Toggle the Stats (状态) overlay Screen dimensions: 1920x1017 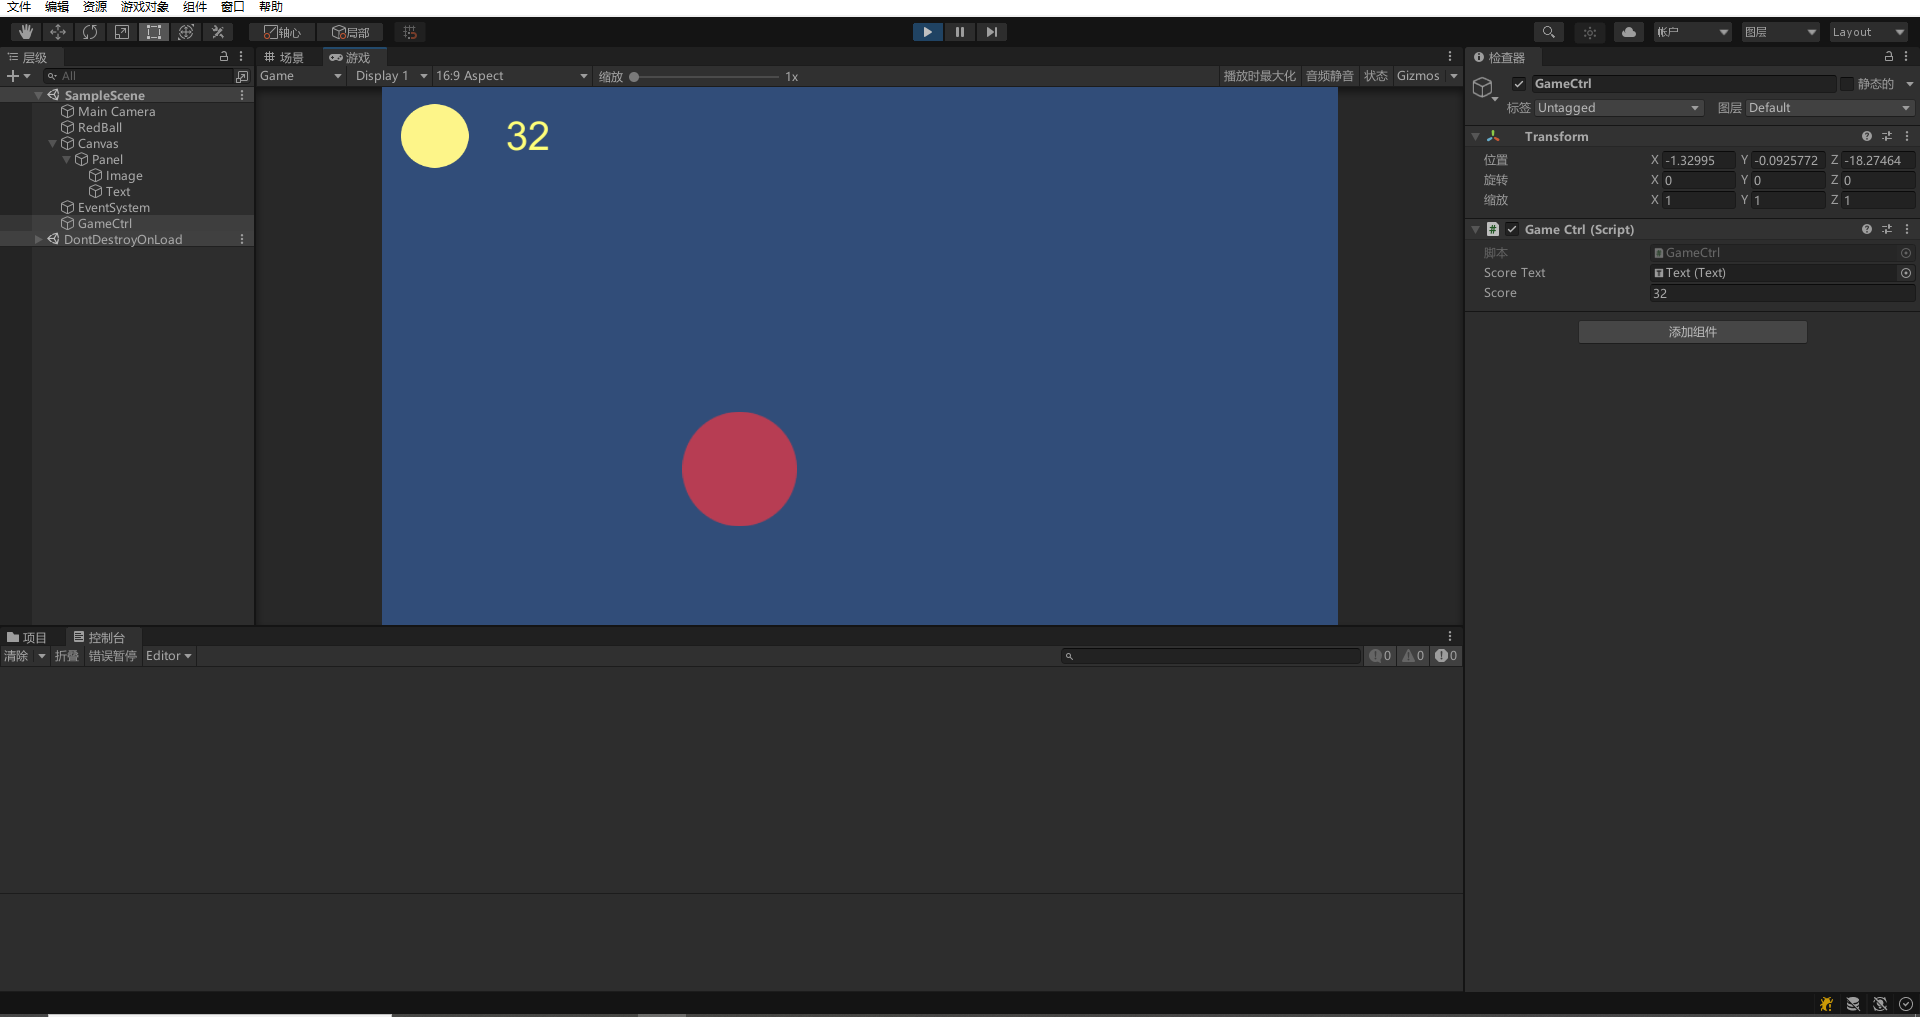pyautogui.click(x=1376, y=76)
